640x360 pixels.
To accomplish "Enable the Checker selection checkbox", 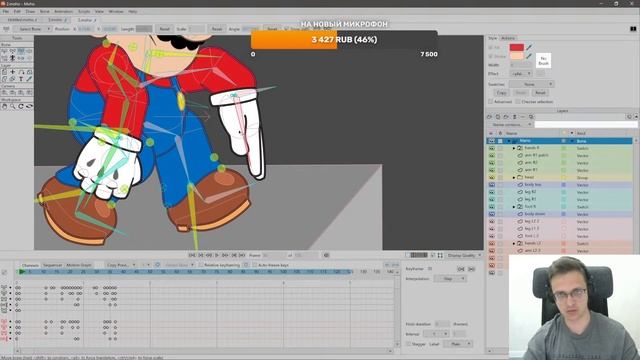I will (x=518, y=102).
